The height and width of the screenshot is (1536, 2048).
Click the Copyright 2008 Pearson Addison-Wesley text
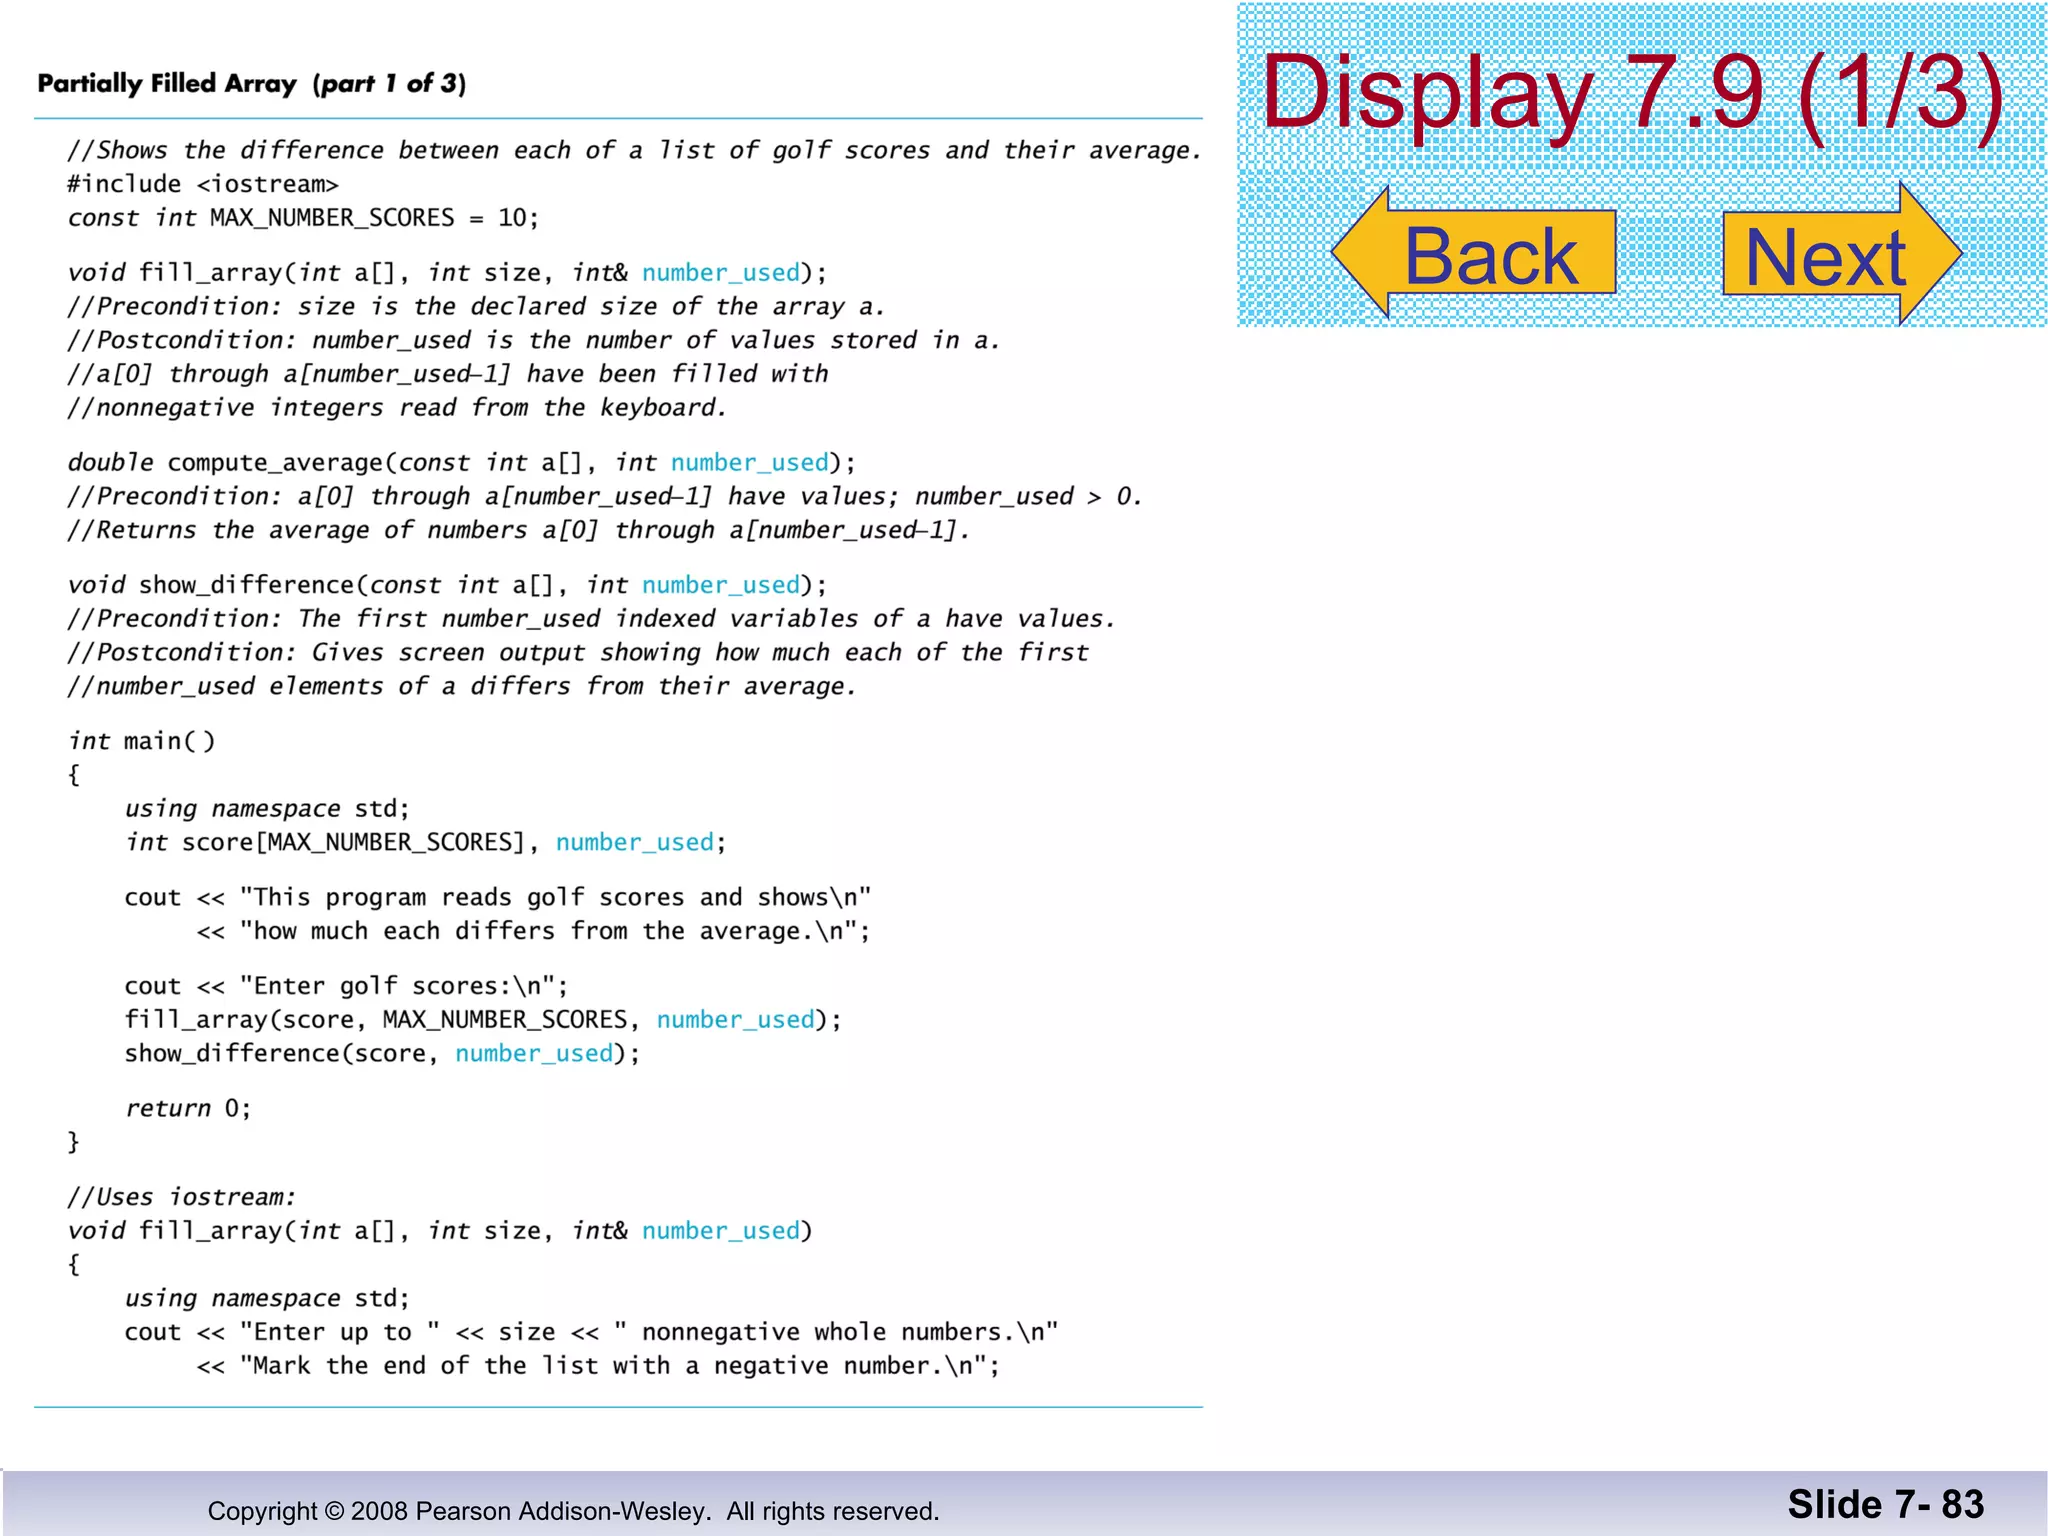pyautogui.click(x=574, y=1511)
